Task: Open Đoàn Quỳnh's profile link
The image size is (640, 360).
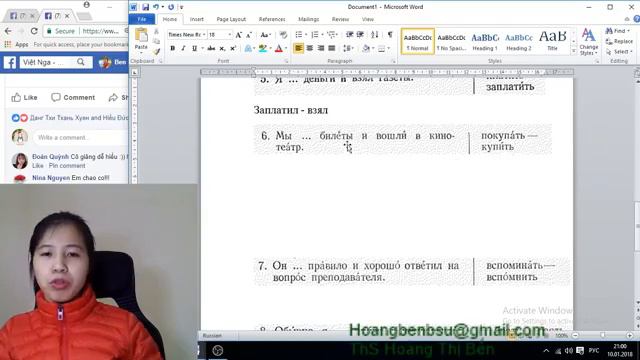Action: 51,157
